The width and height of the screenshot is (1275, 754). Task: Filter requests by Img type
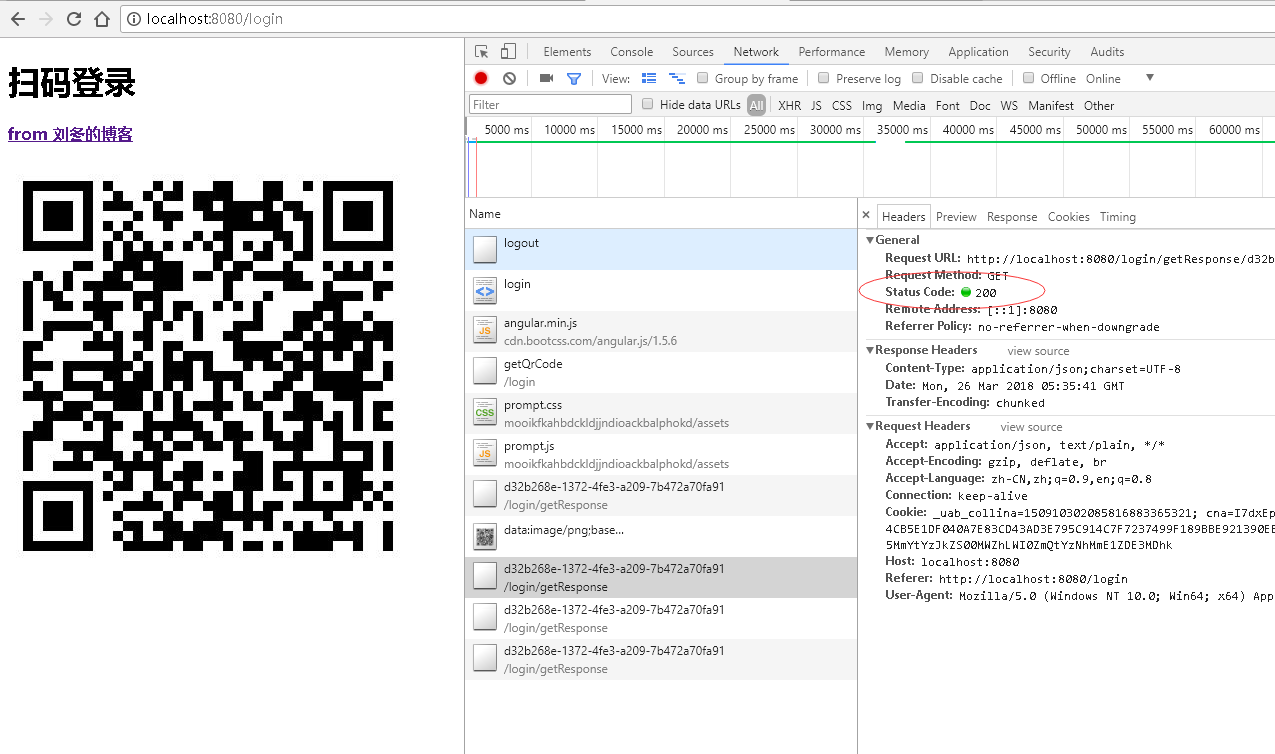pos(872,105)
